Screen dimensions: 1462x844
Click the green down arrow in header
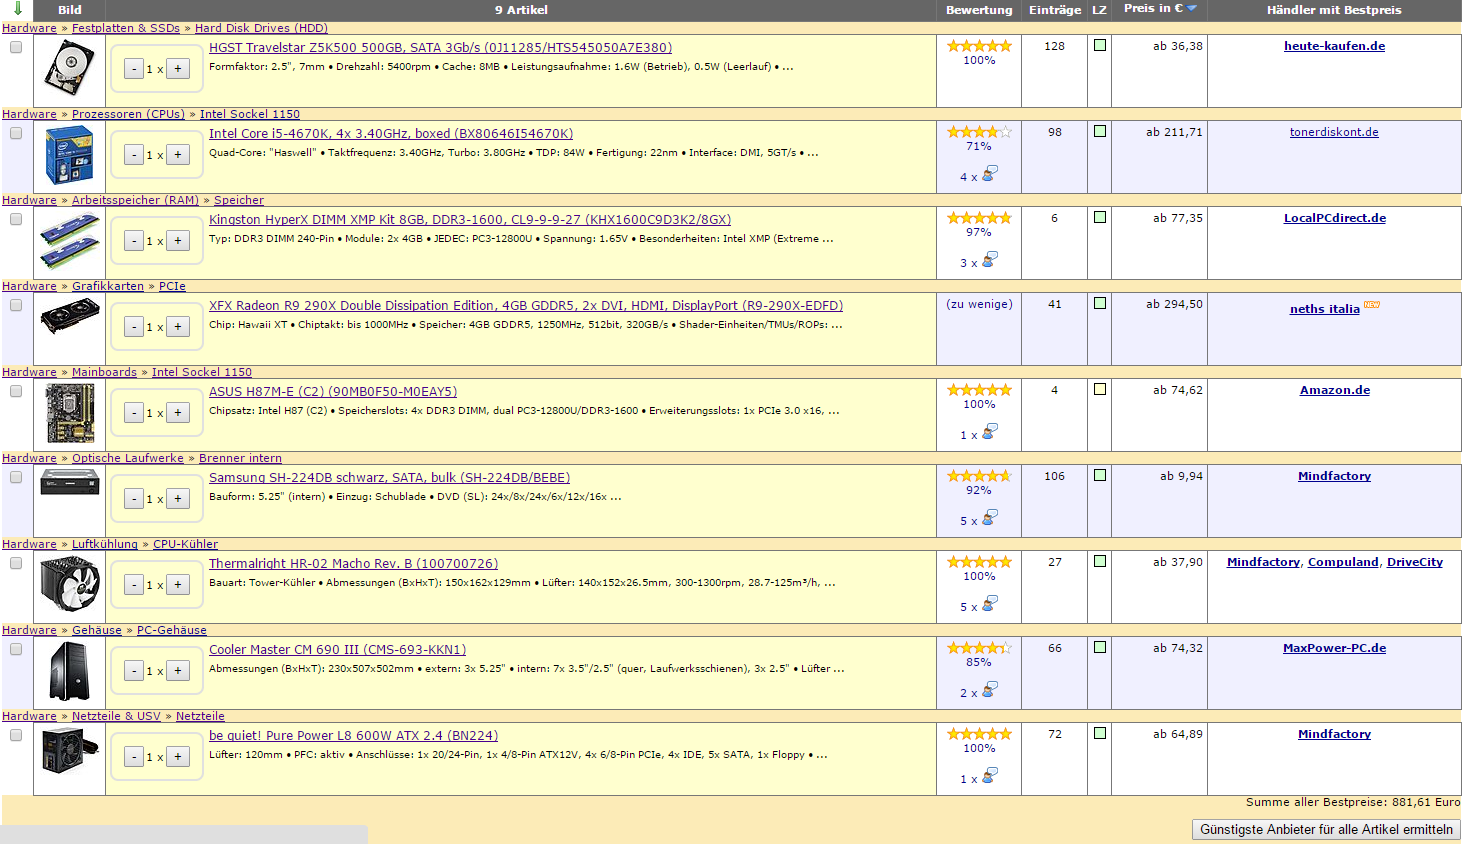pos(17,9)
